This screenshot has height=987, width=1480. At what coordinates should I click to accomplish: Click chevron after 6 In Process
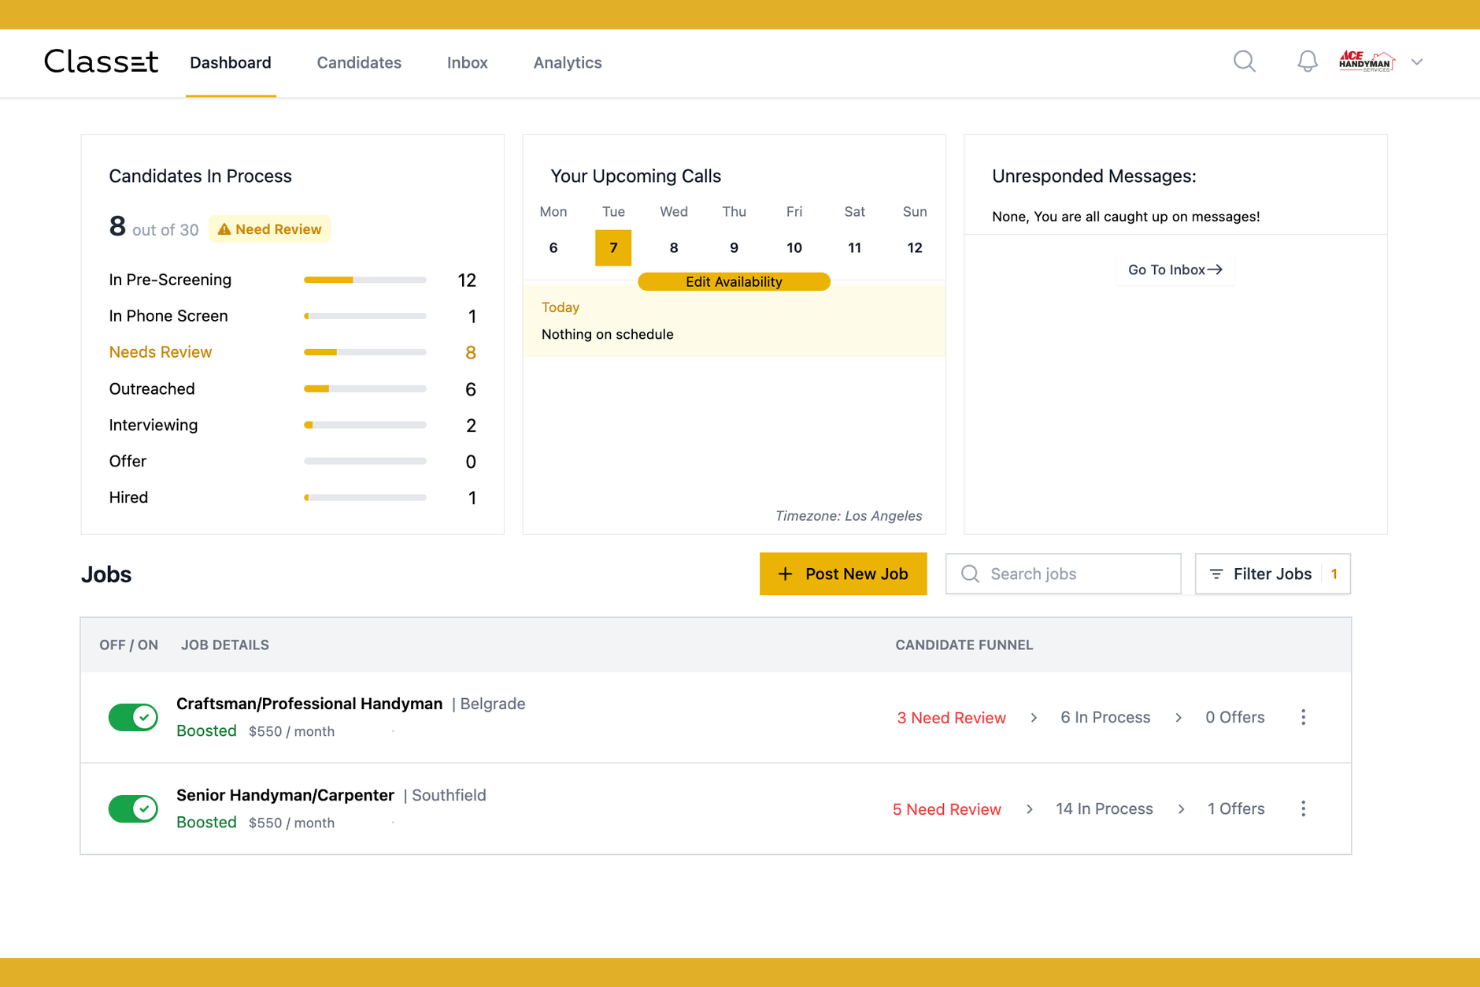pos(1178,718)
